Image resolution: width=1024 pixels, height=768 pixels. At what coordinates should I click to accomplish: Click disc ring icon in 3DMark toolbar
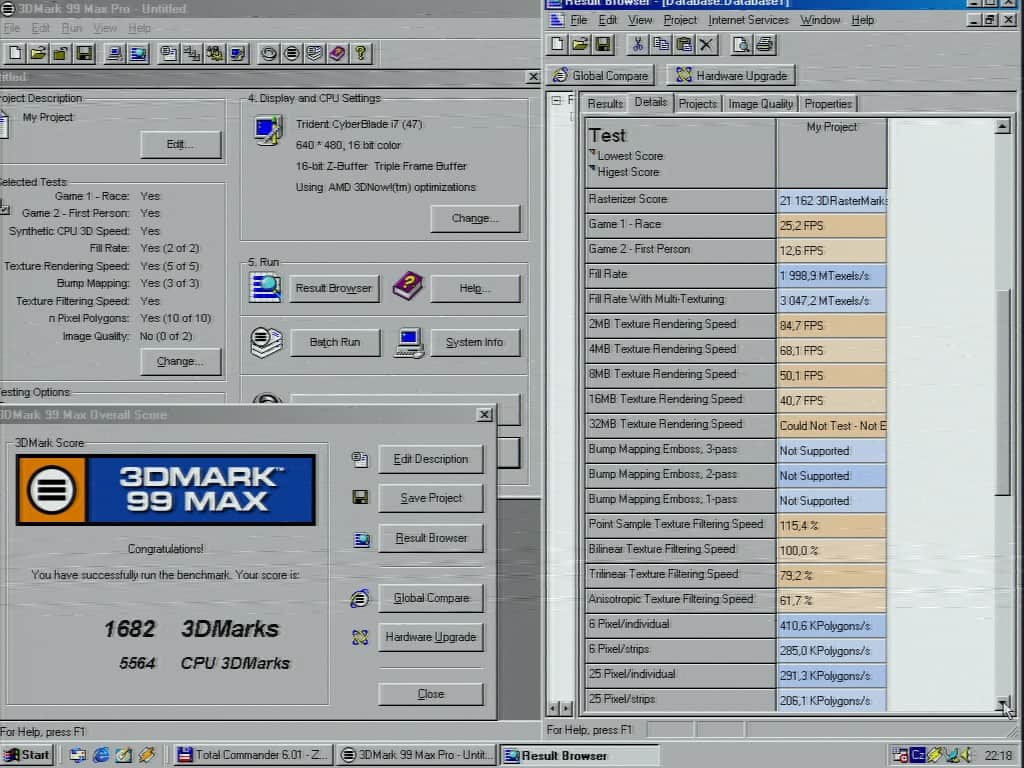[x=268, y=54]
